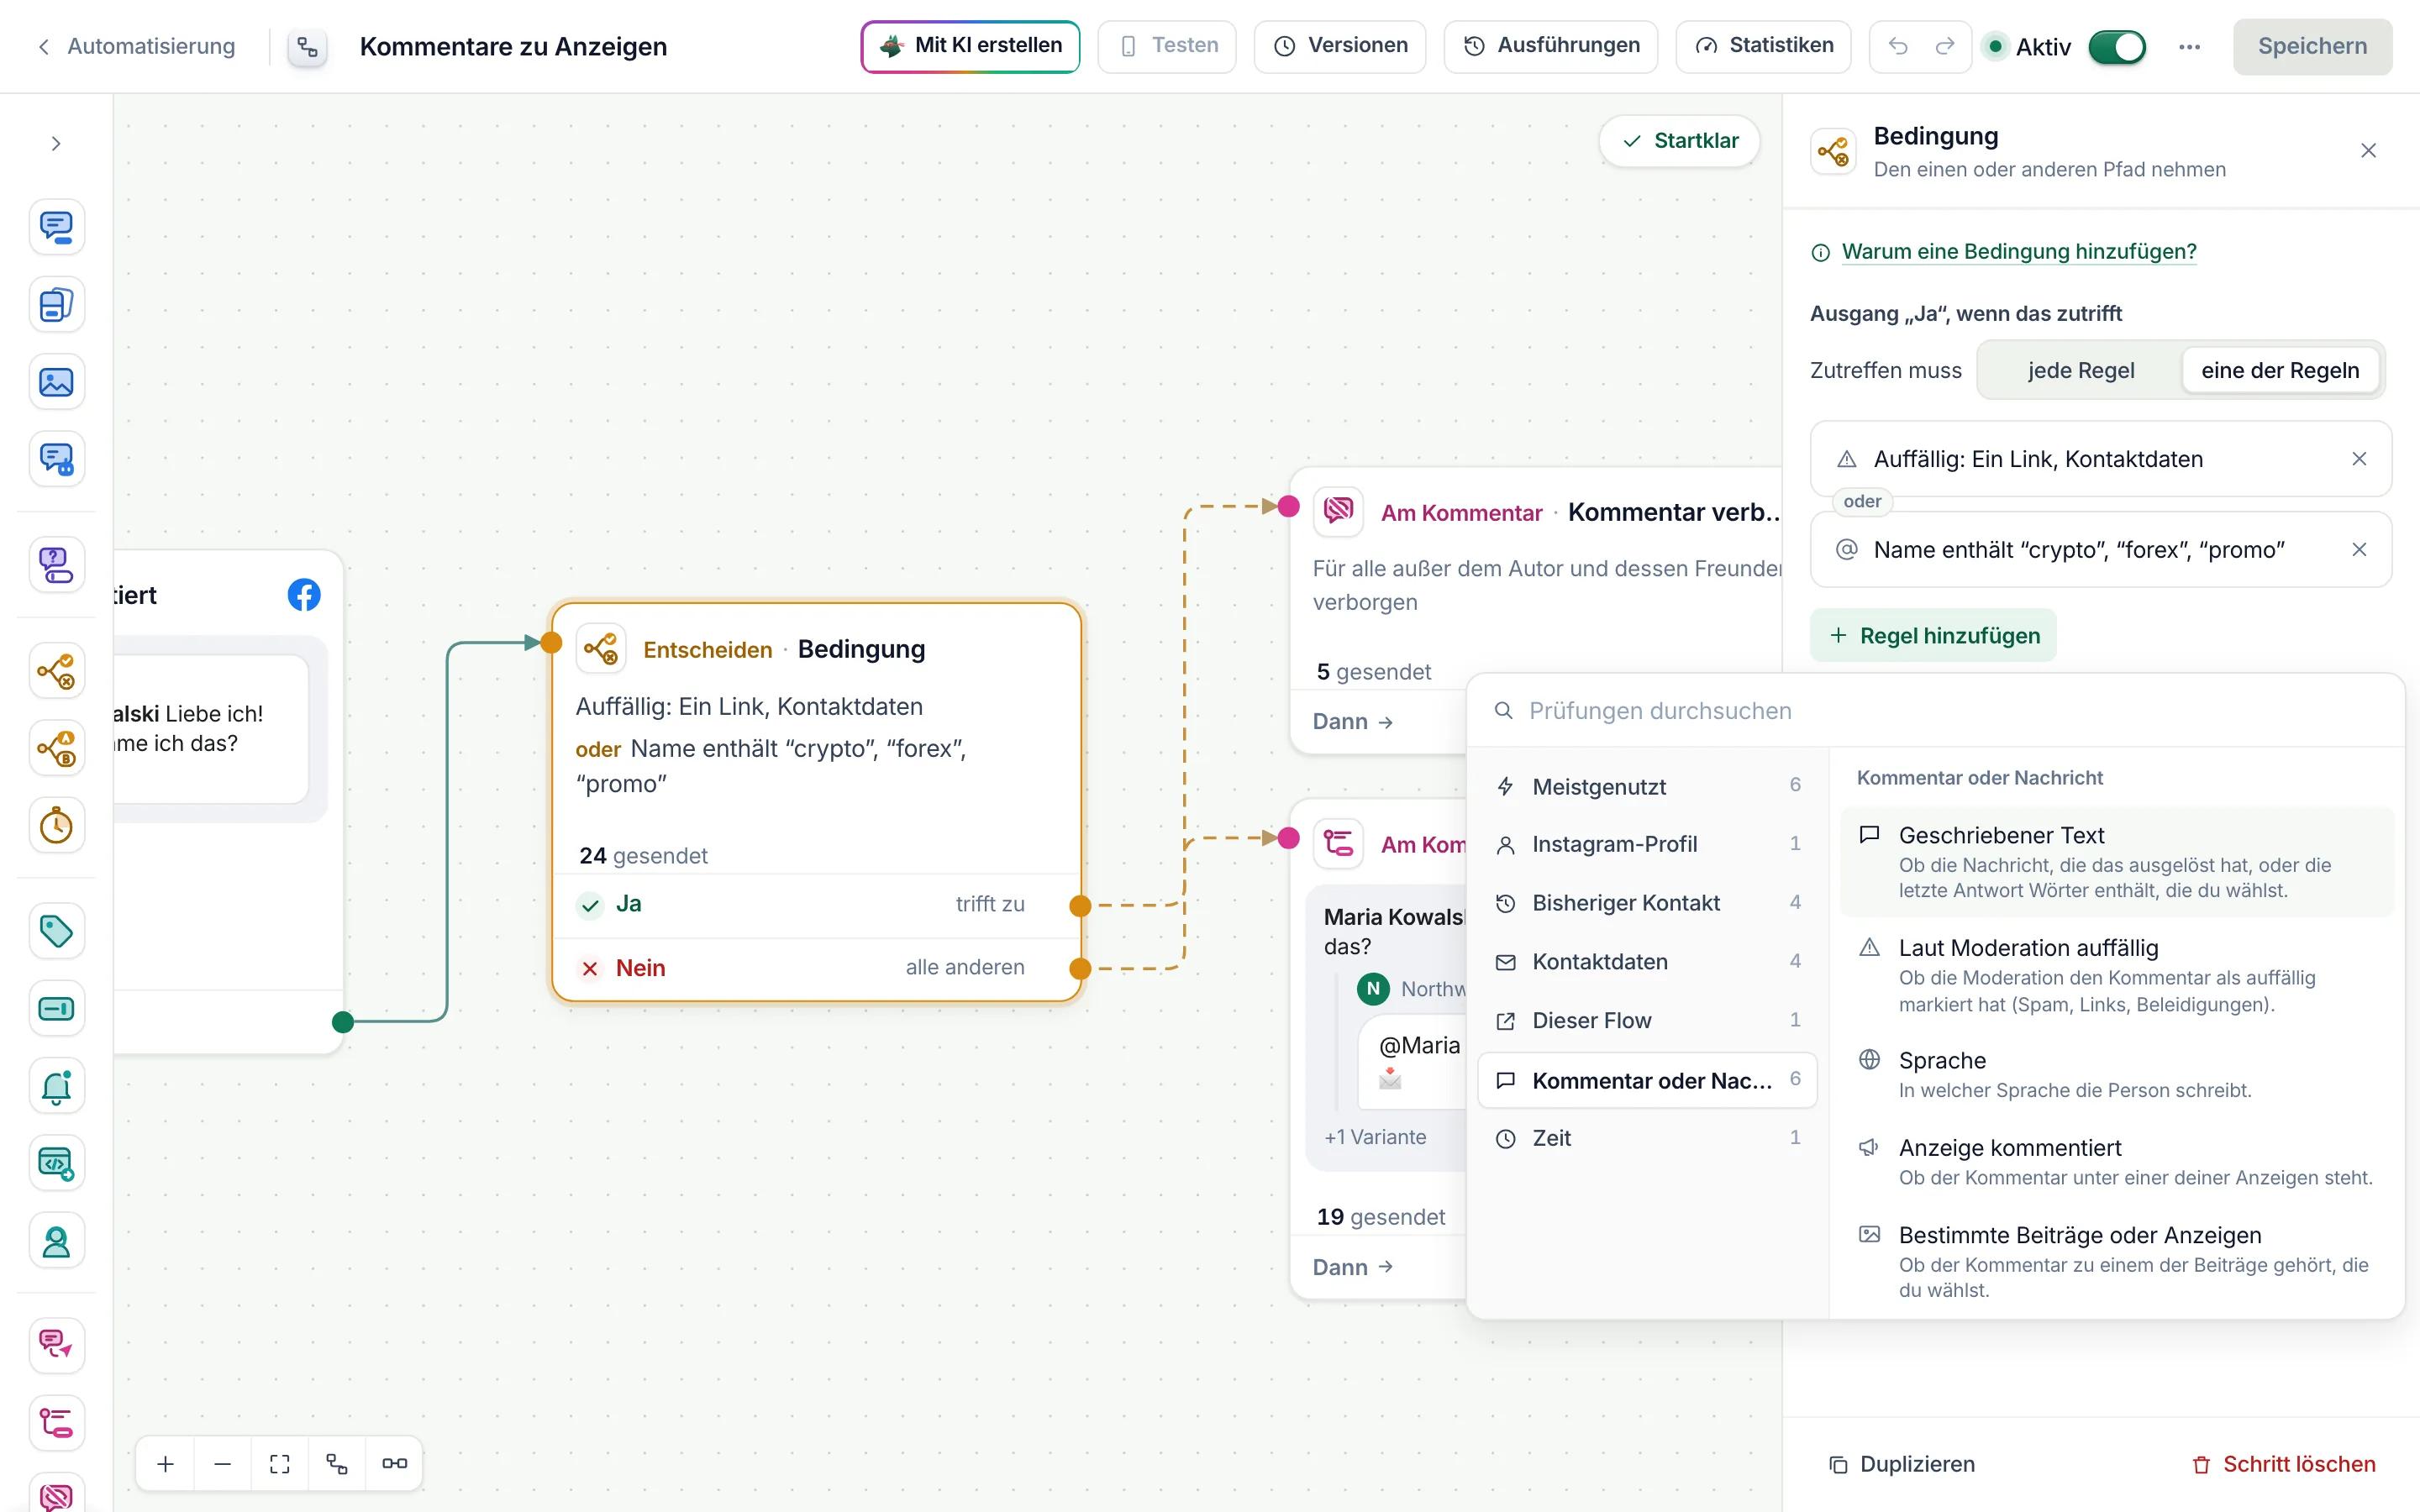Go back to Automatisierung
The image size is (2420, 1512).
(137, 46)
